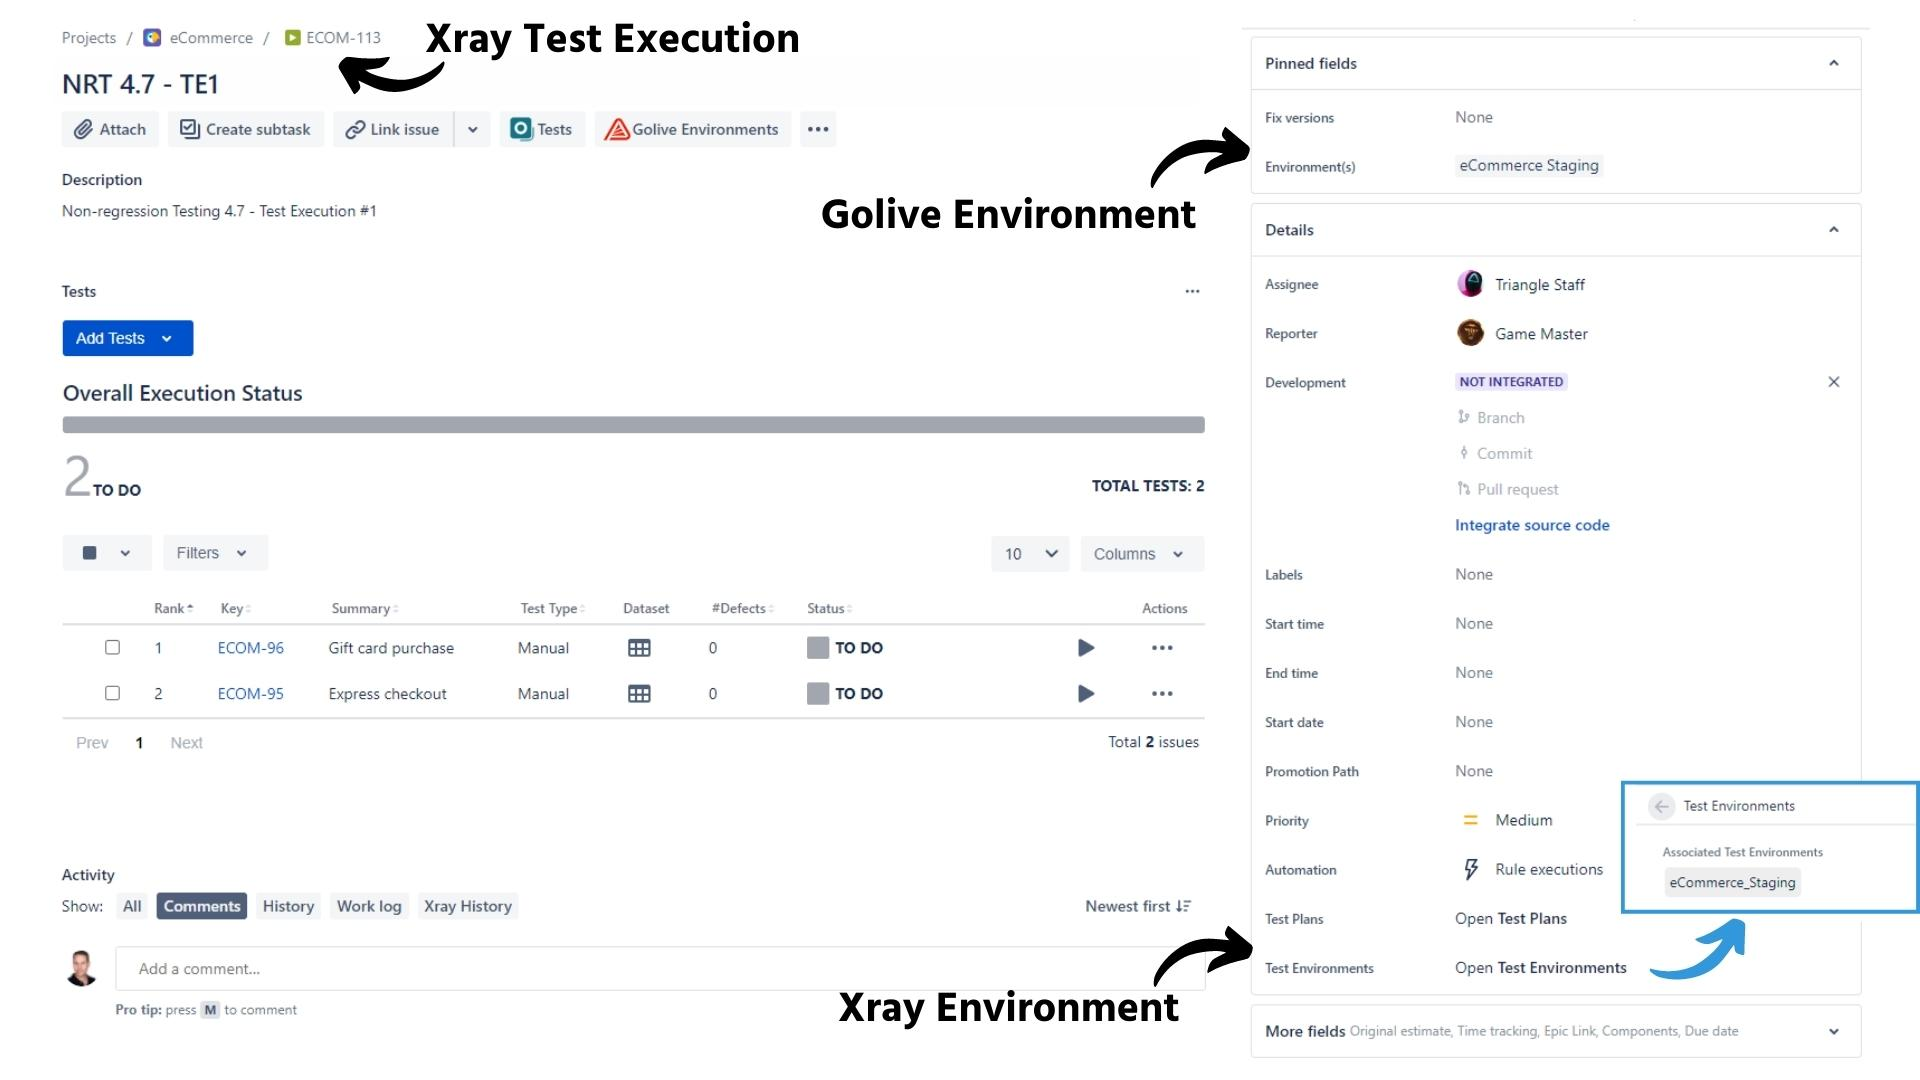Screen dimensions: 1920x1080
Task: Open the dataset grid icon for ECOM-95
Action: coord(639,693)
